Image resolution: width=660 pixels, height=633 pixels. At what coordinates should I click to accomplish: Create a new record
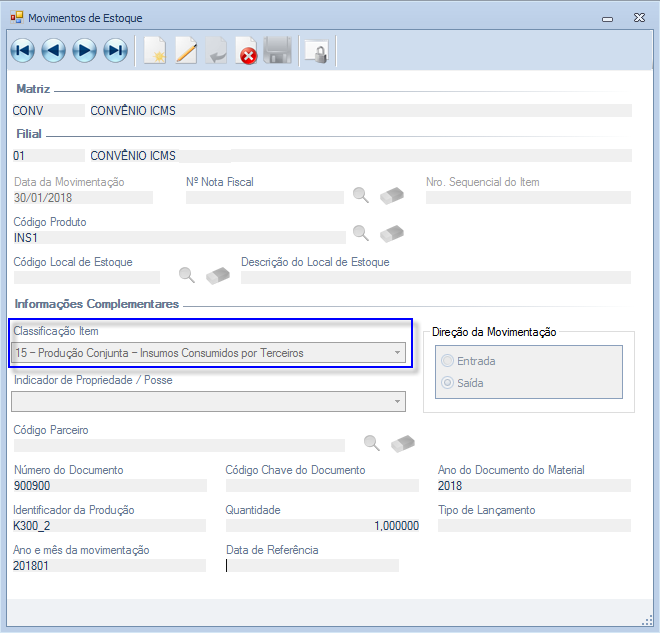tap(155, 51)
